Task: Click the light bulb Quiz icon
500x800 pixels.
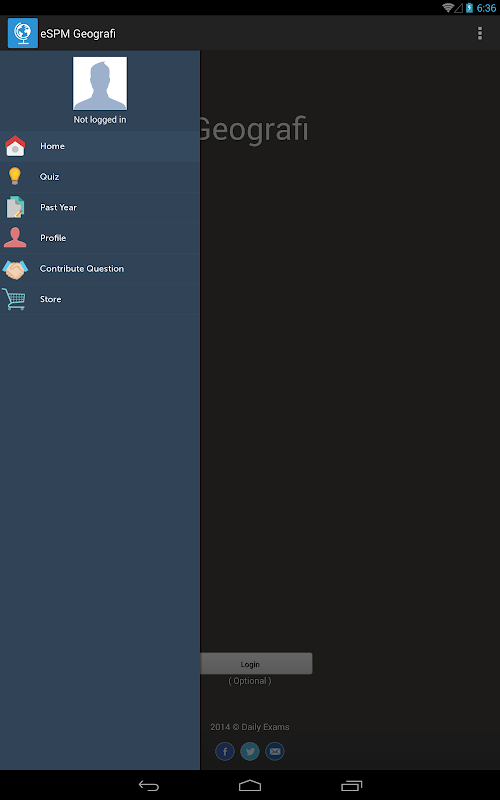Action: (15, 177)
